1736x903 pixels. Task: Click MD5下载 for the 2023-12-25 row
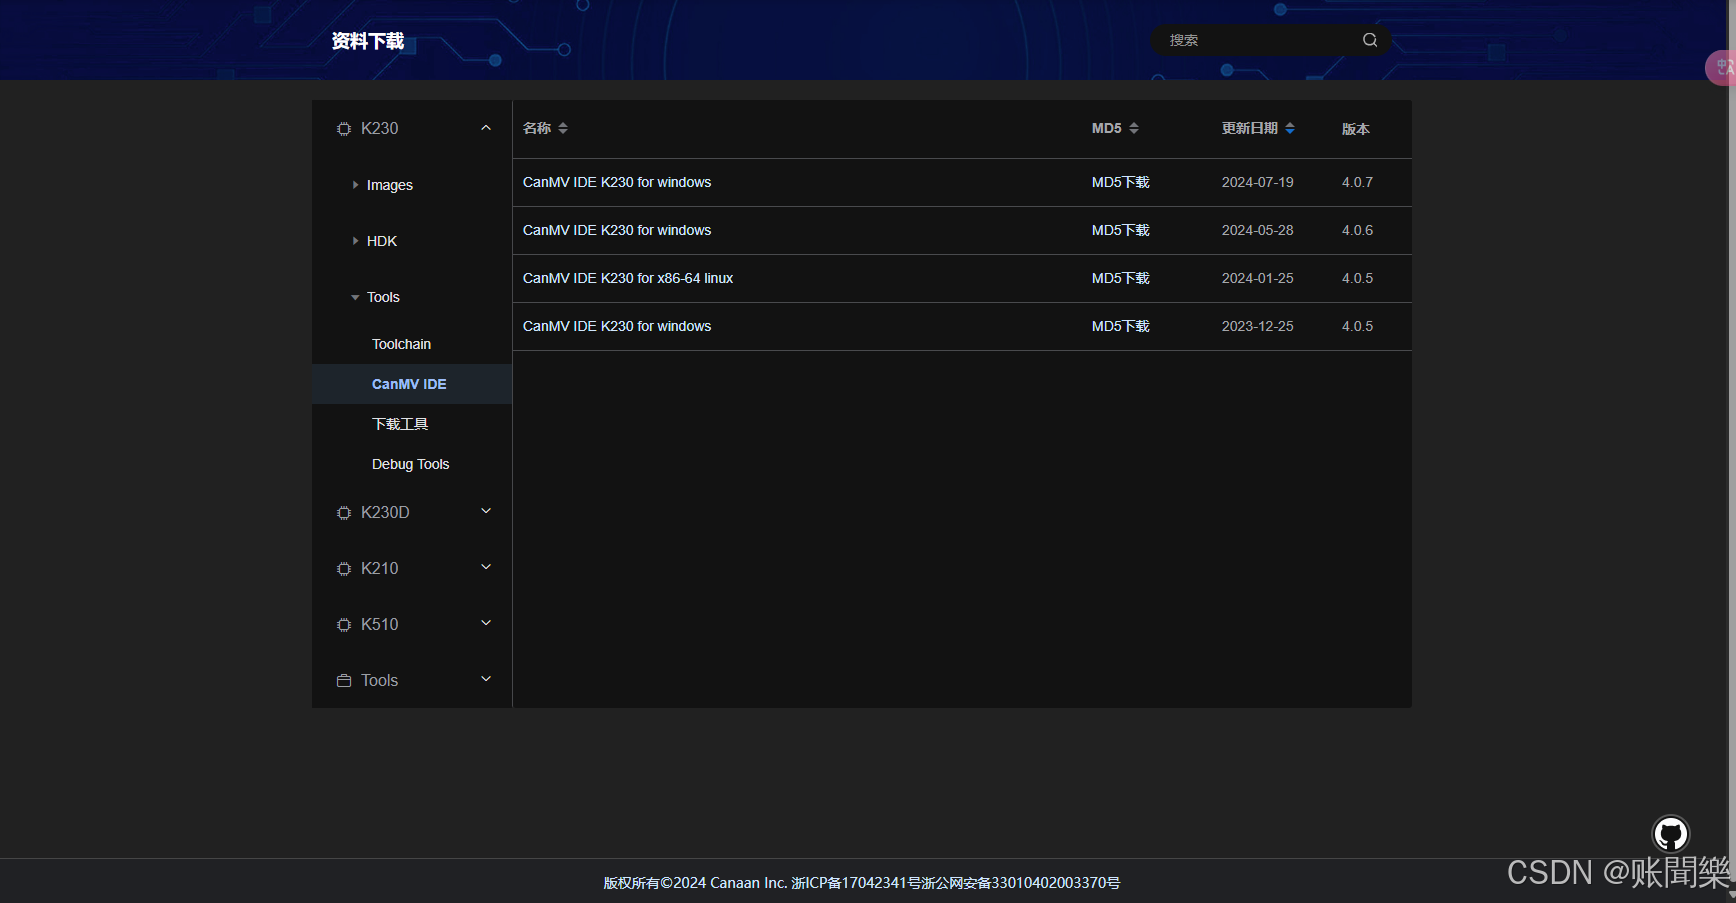(1120, 326)
